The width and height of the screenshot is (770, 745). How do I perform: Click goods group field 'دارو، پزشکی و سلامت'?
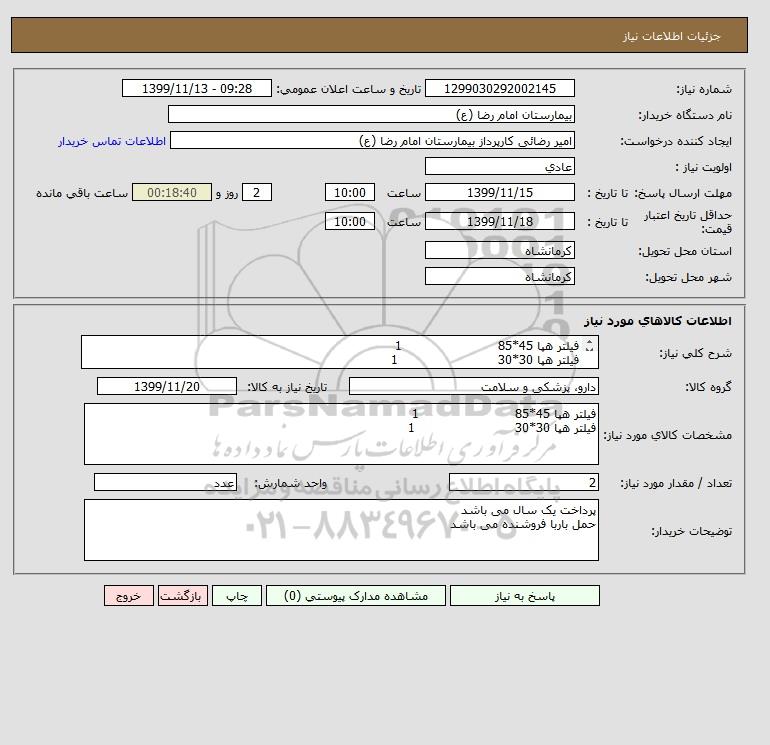473,386
